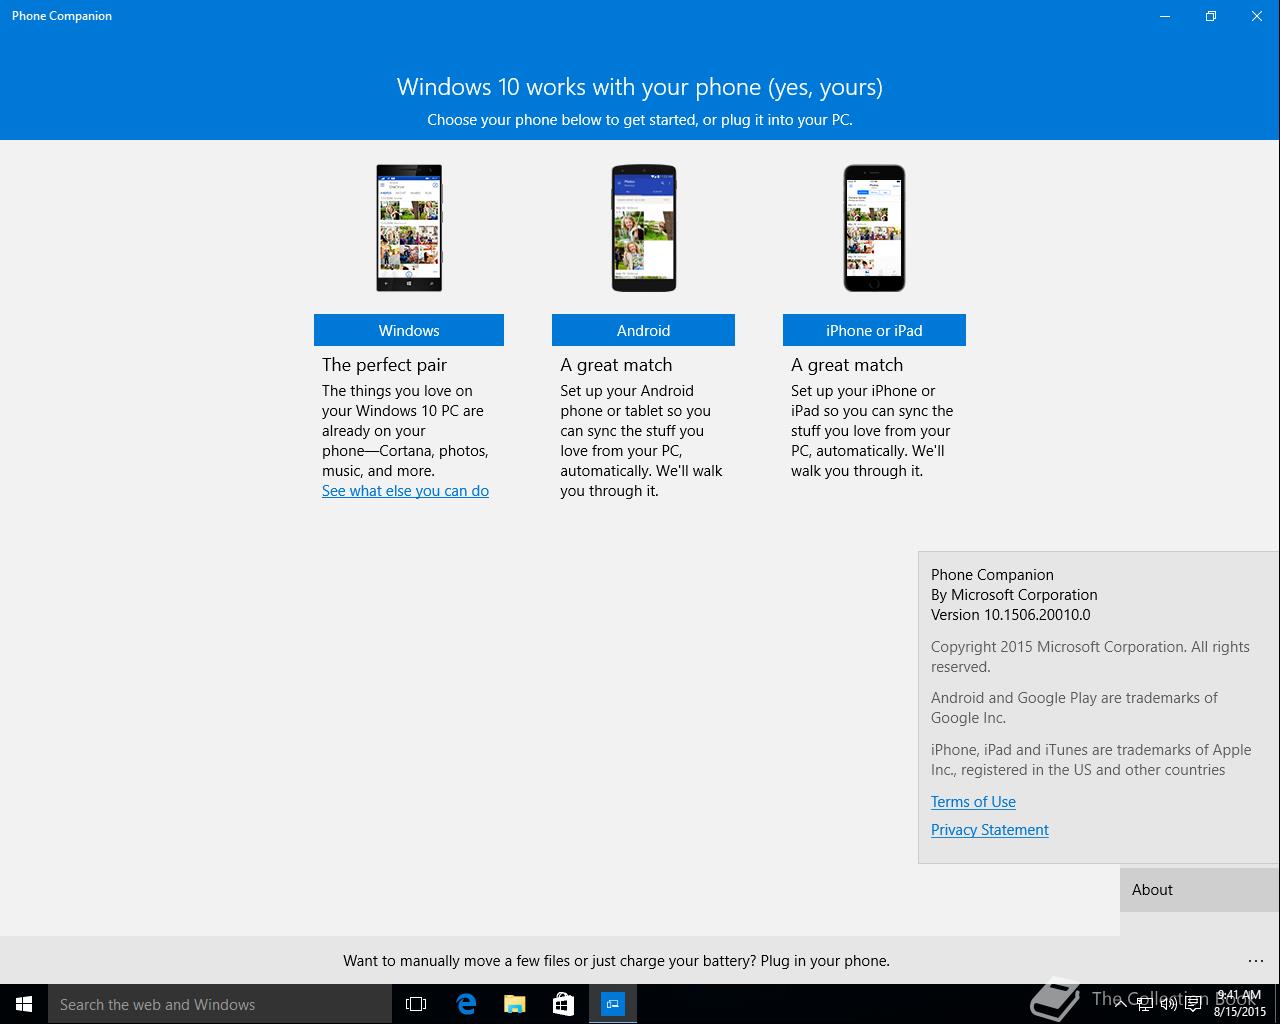The width and height of the screenshot is (1280, 1024).
Task: Open File Explorer from the taskbar
Action: click(x=514, y=1004)
